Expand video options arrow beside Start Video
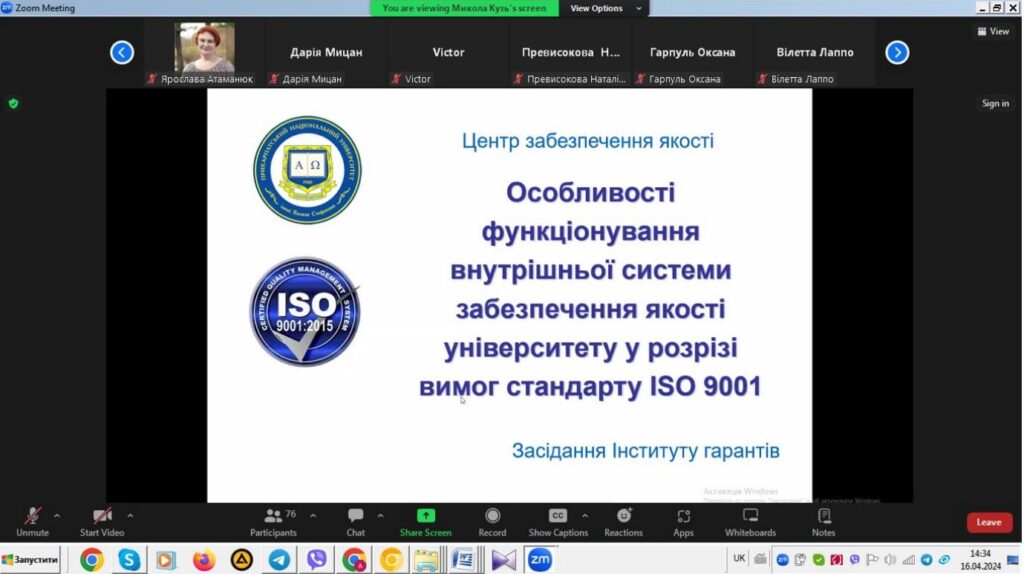Screen dimensions: 1024x574 pyautogui.click(x=130, y=516)
